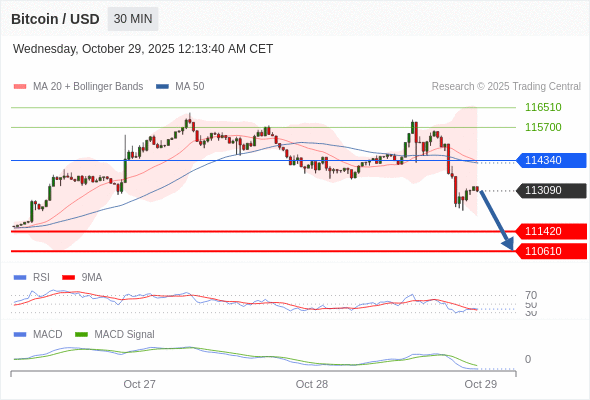Click the MA 20 + Bollinger Bands legend label
Image resolution: width=590 pixels, height=400 pixels.
pyautogui.click(x=88, y=87)
